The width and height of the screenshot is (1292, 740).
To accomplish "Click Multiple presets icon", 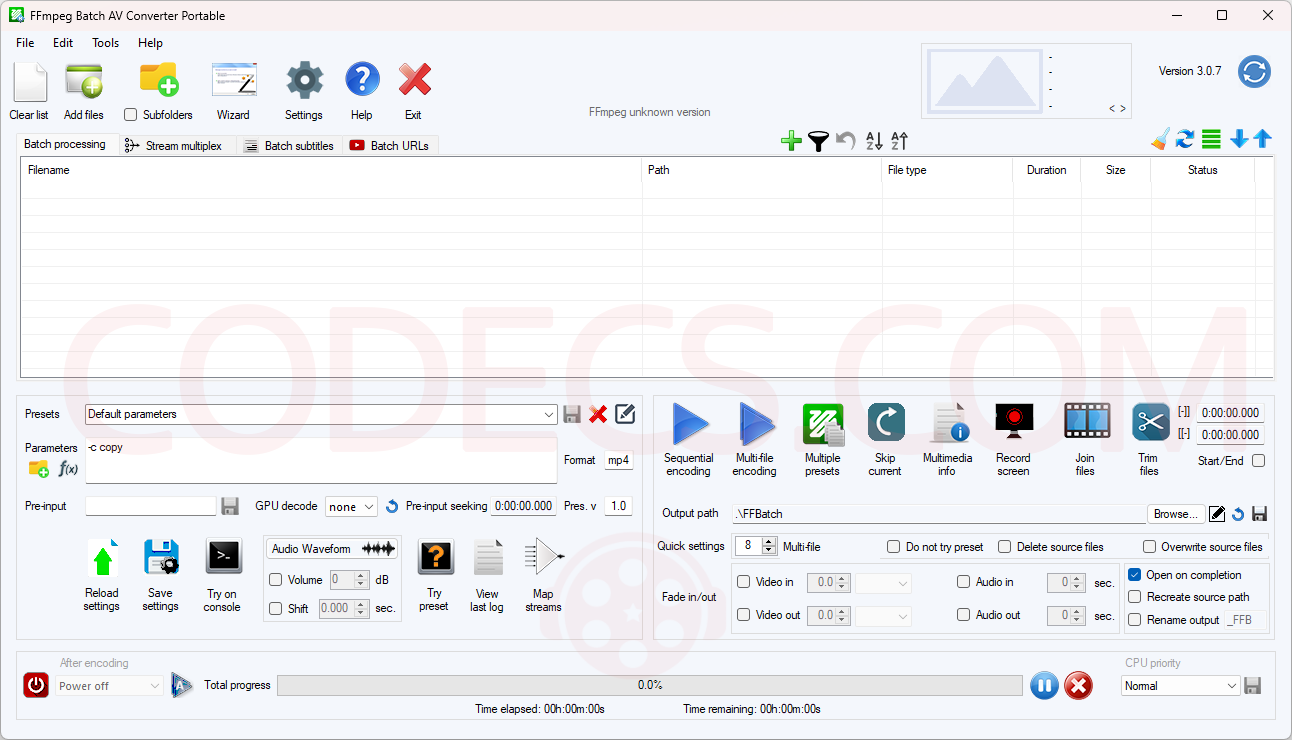I will pos(823,424).
